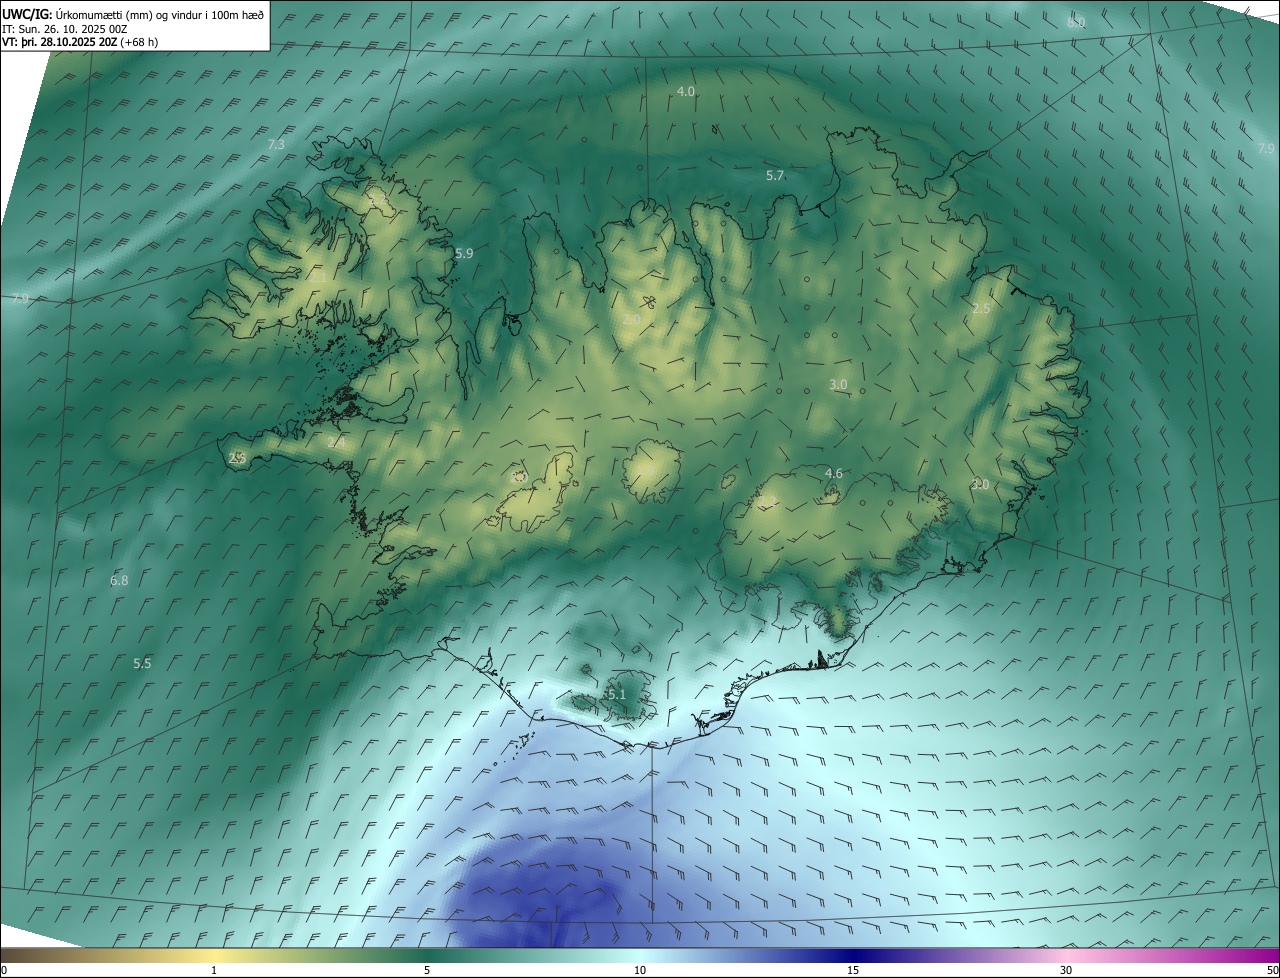This screenshot has width=1280, height=978.
Task: Select the initial time text 'IT: Sun. 26. 10. 2025 00Z'
Action: click(65, 28)
